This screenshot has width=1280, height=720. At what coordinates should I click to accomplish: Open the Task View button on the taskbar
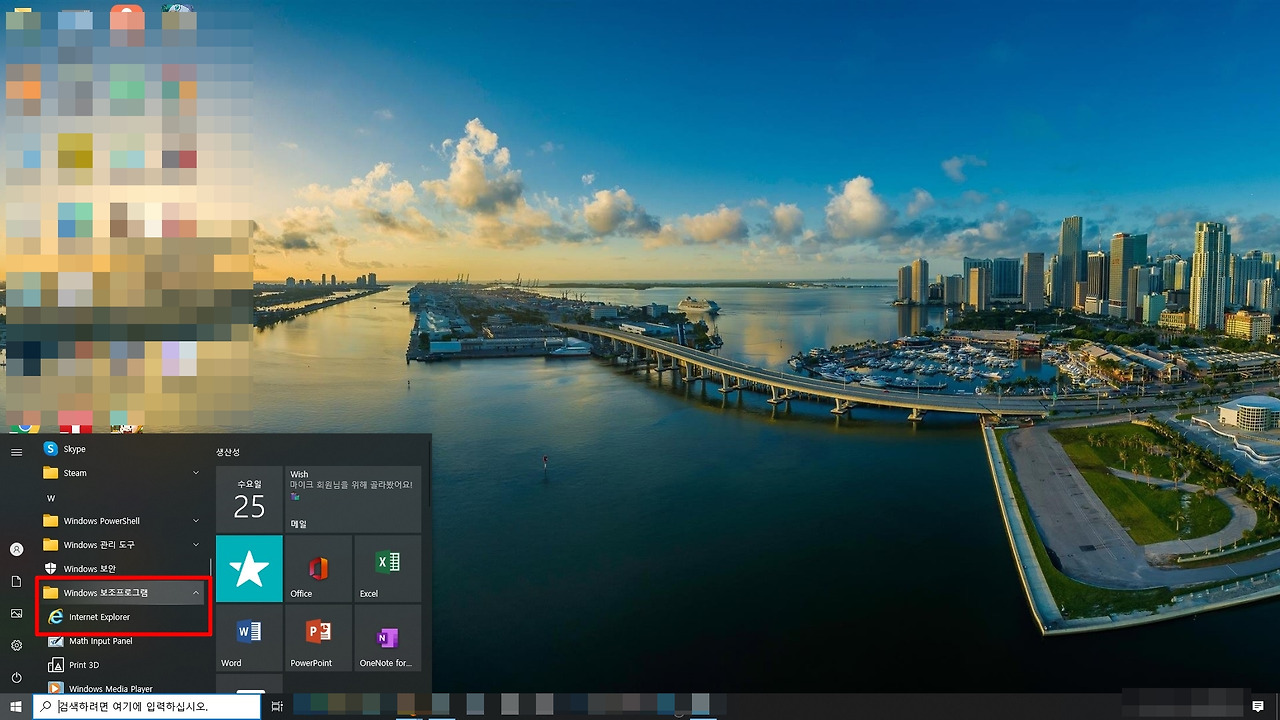coord(277,707)
